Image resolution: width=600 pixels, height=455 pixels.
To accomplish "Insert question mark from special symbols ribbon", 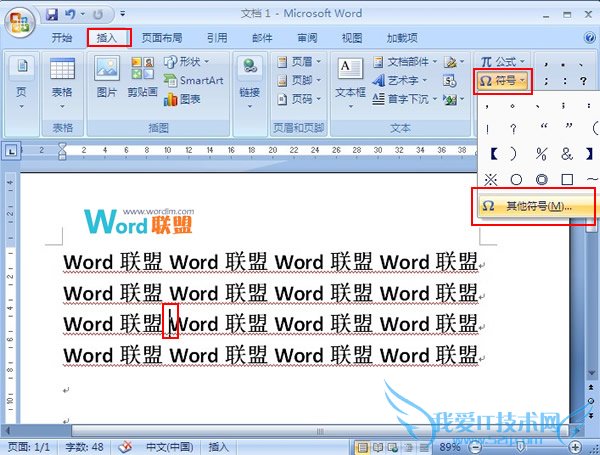I will click(x=583, y=81).
